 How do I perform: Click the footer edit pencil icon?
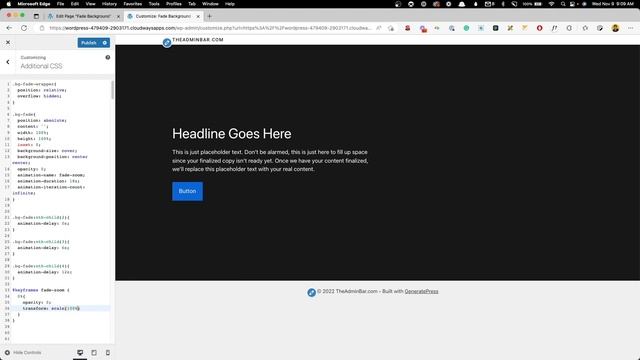click(311, 292)
